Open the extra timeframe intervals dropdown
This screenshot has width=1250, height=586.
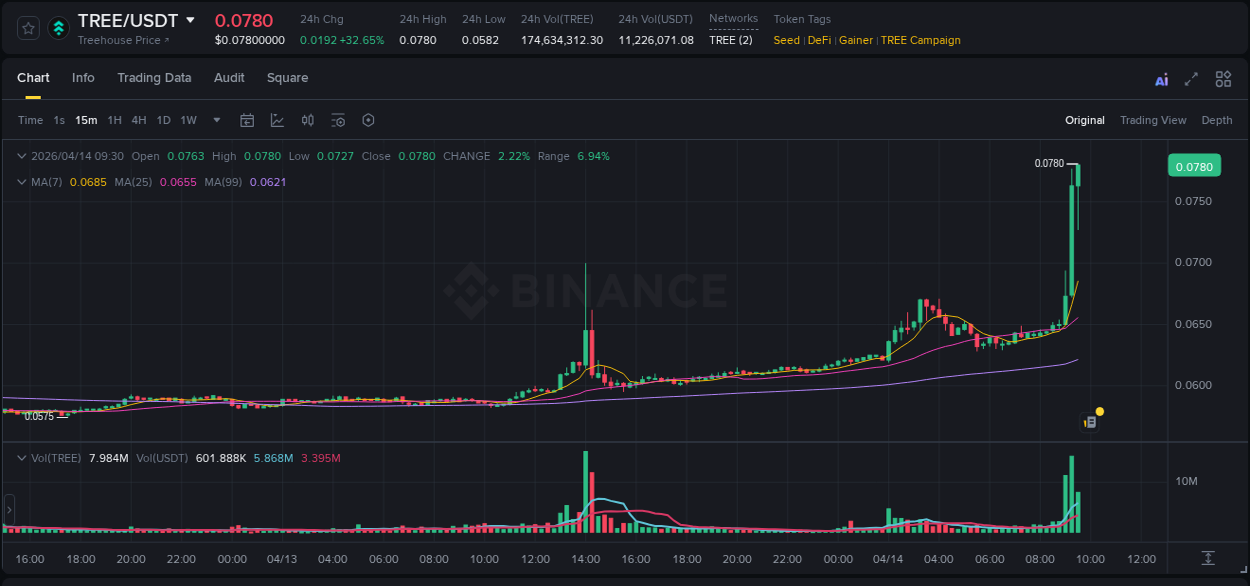(x=215, y=120)
